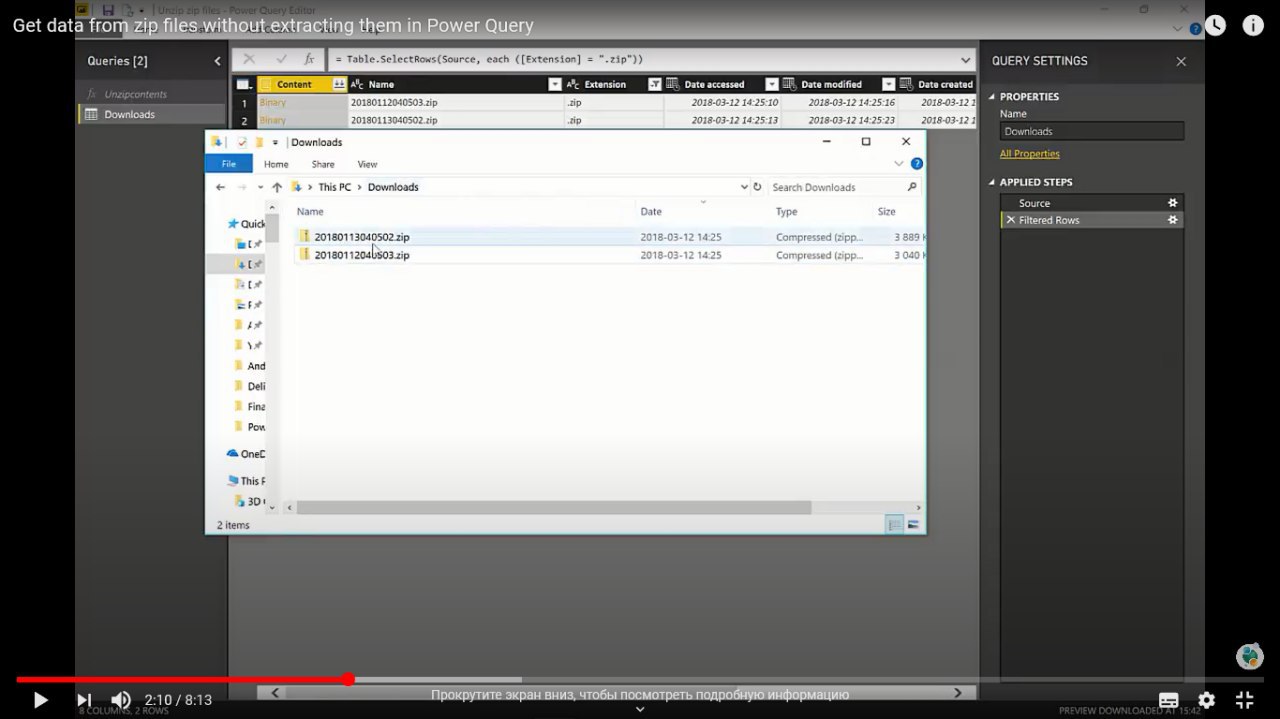Select the Source applied step

point(1034,203)
